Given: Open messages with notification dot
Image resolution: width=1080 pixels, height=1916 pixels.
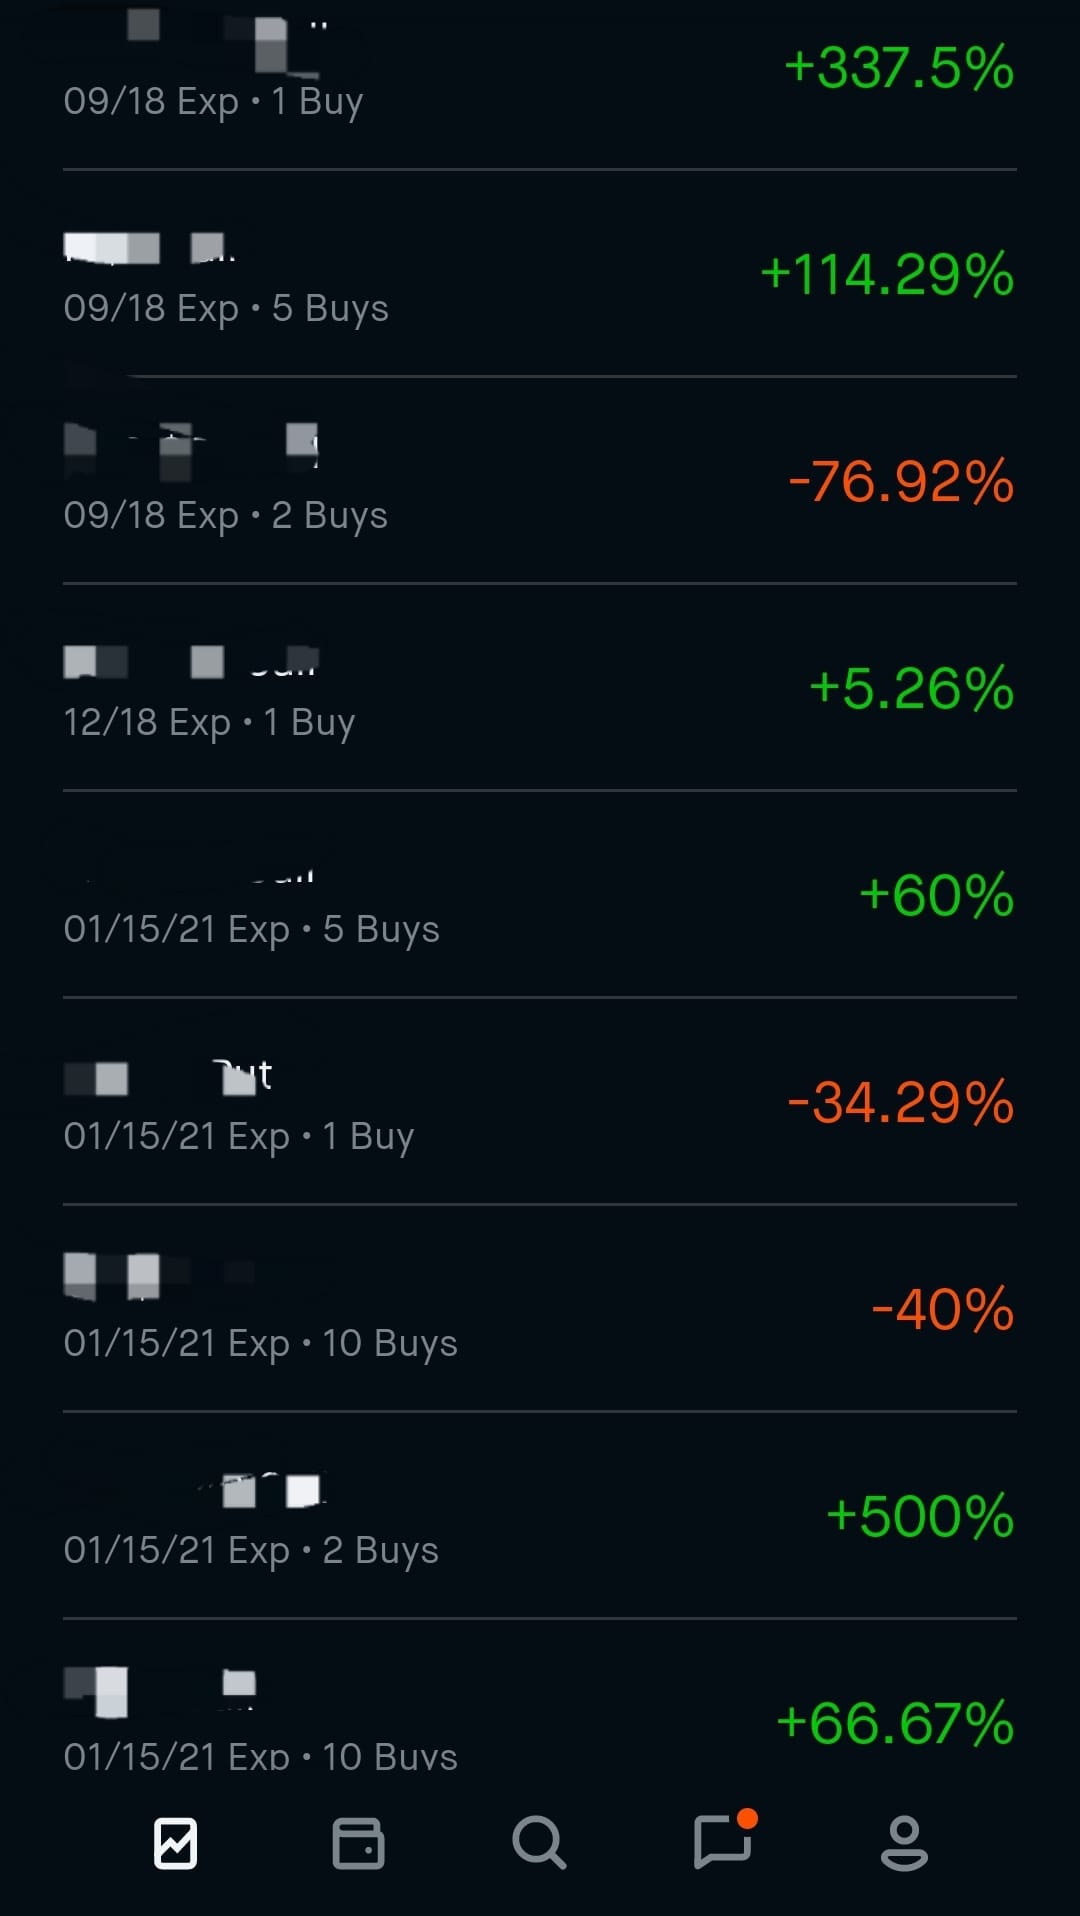Looking at the screenshot, I should click(722, 1843).
